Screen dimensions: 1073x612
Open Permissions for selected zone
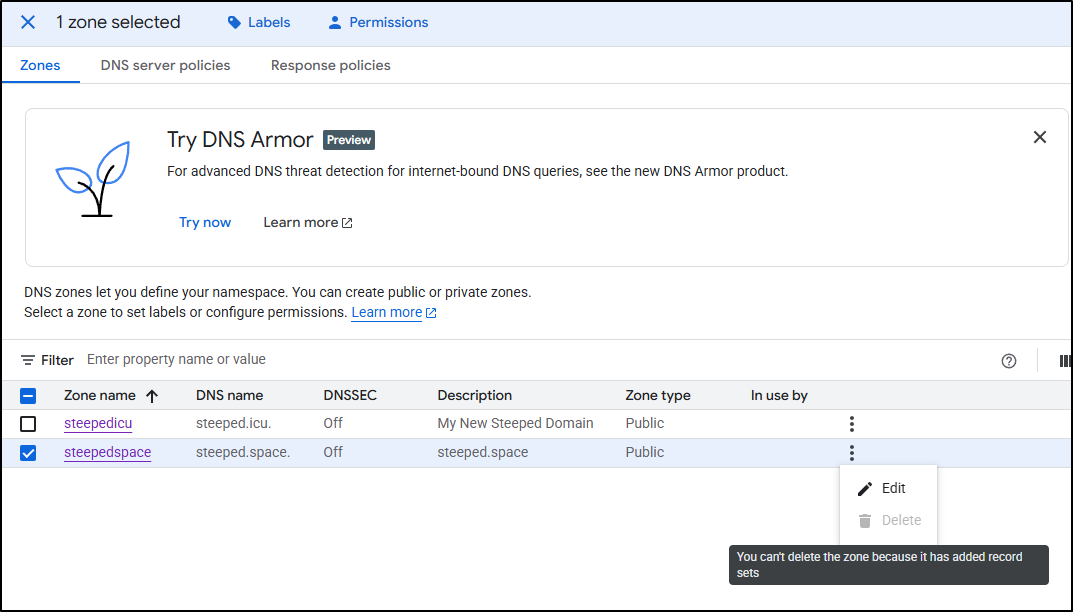coord(378,22)
